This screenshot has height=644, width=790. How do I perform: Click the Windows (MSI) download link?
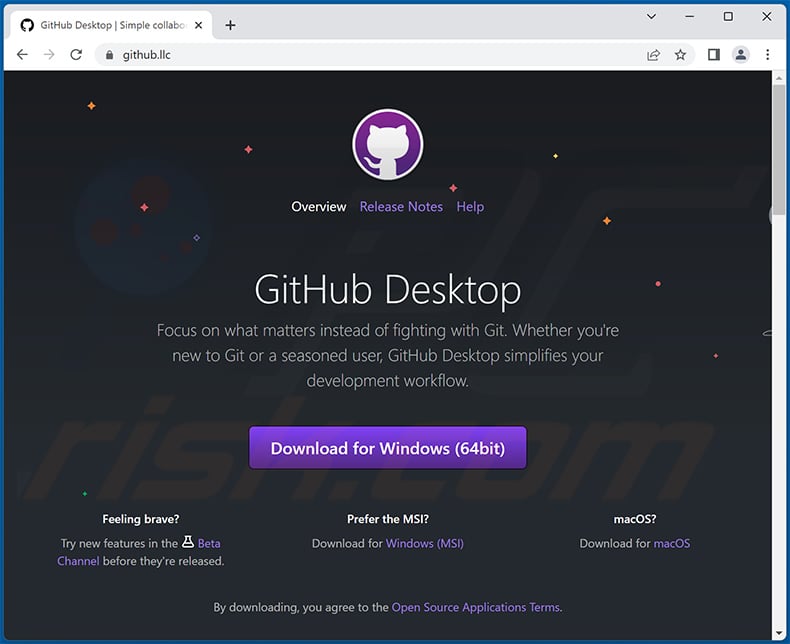[424, 543]
